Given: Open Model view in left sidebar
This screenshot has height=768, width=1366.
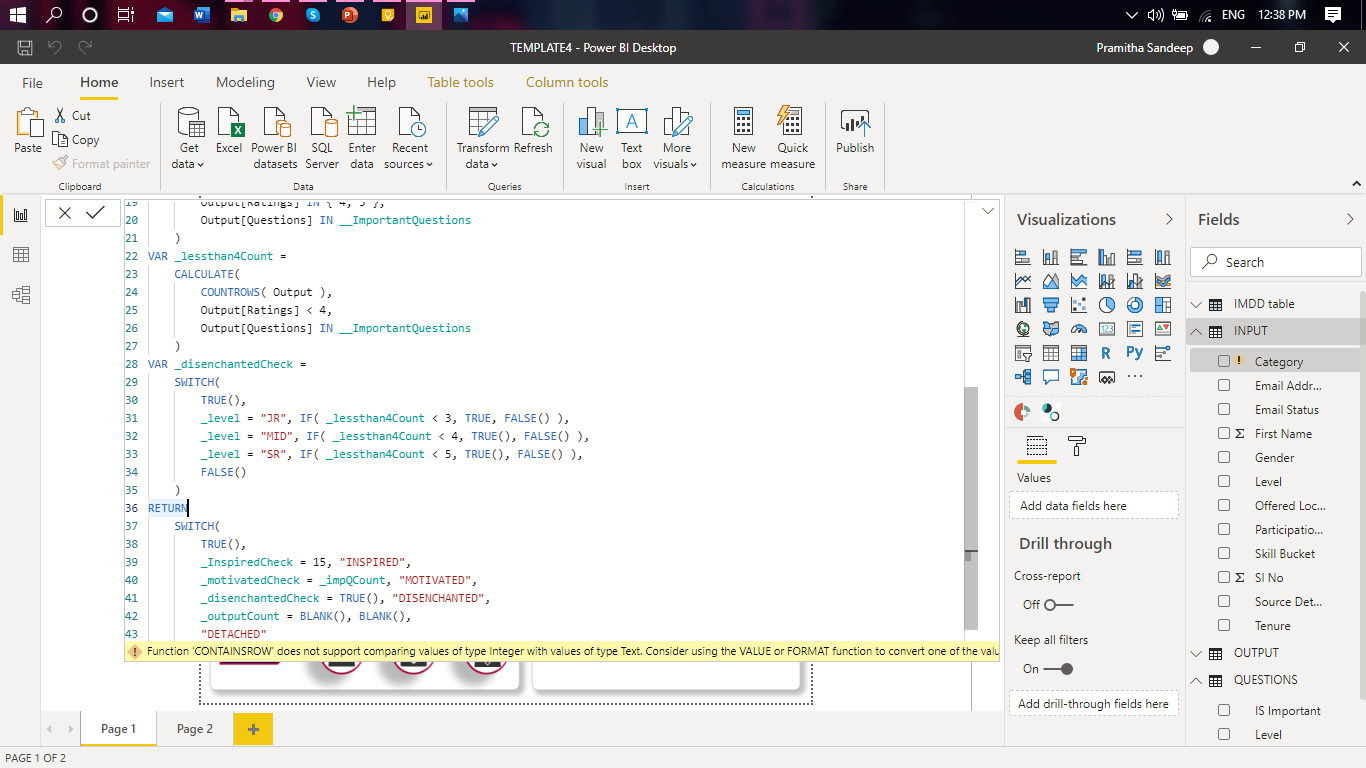Looking at the screenshot, I should (20, 295).
